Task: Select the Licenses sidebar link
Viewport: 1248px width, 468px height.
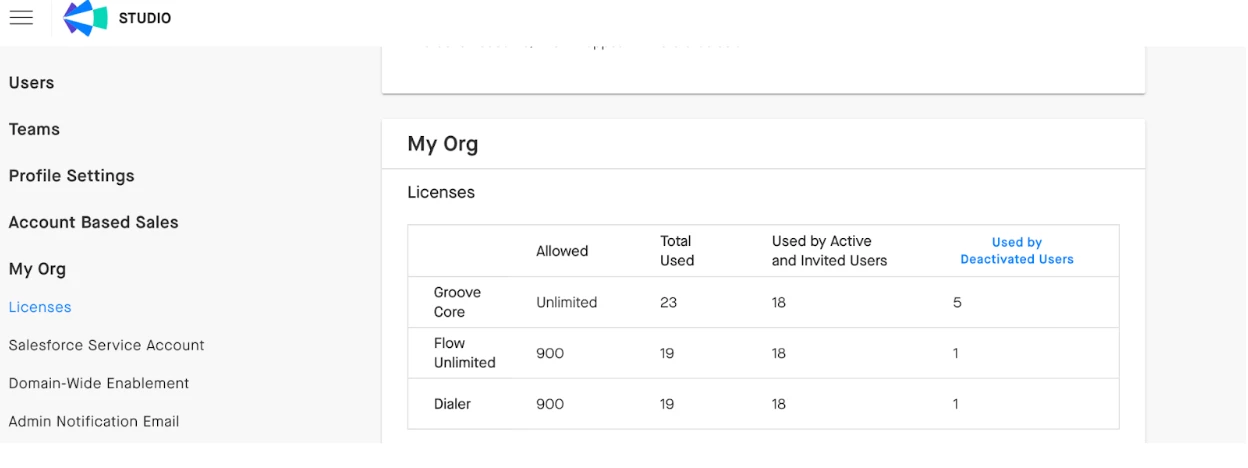Action: coord(40,307)
